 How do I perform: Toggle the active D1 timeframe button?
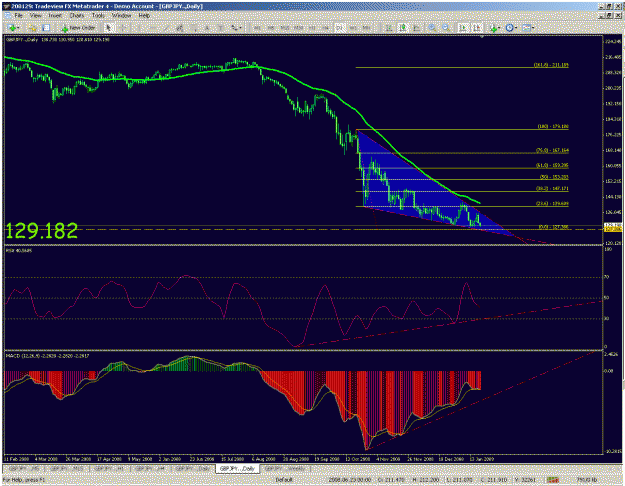click(x=339, y=28)
